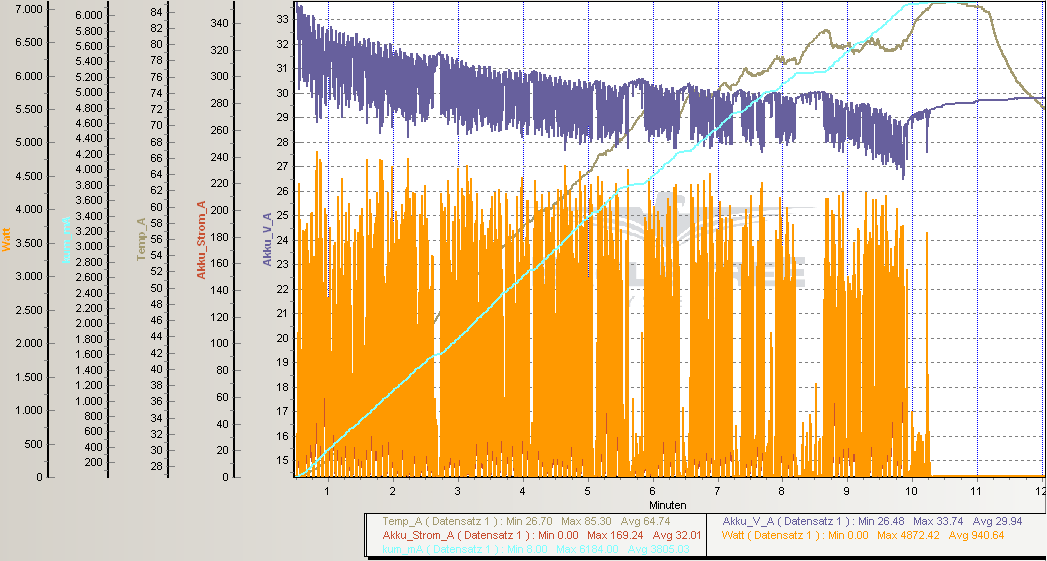1047x561 pixels.
Task: Click the 5.800 tick on kum_mA axis
Action: [89, 31]
